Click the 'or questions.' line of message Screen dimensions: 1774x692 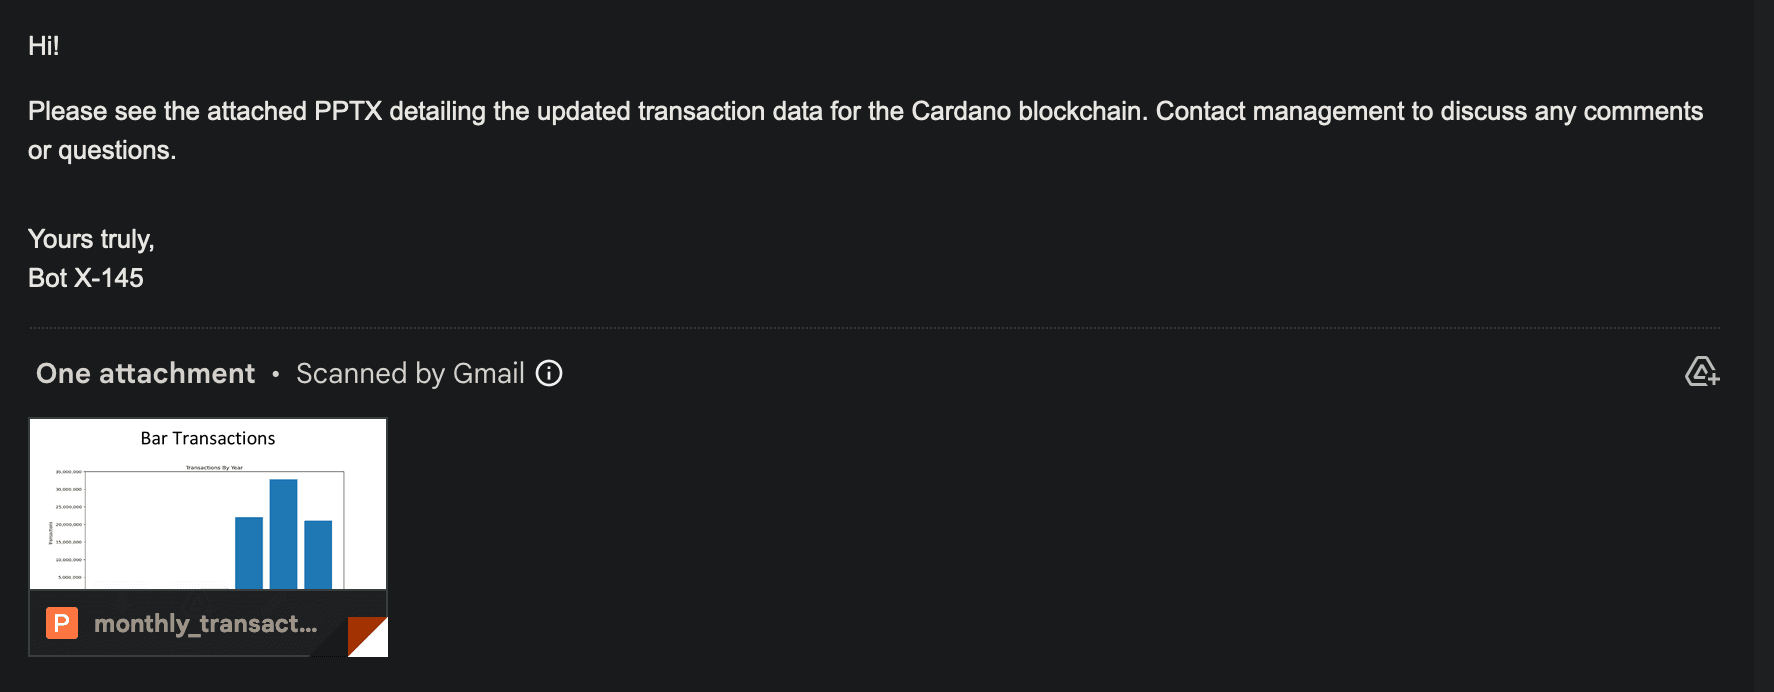[x=102, y=150]
